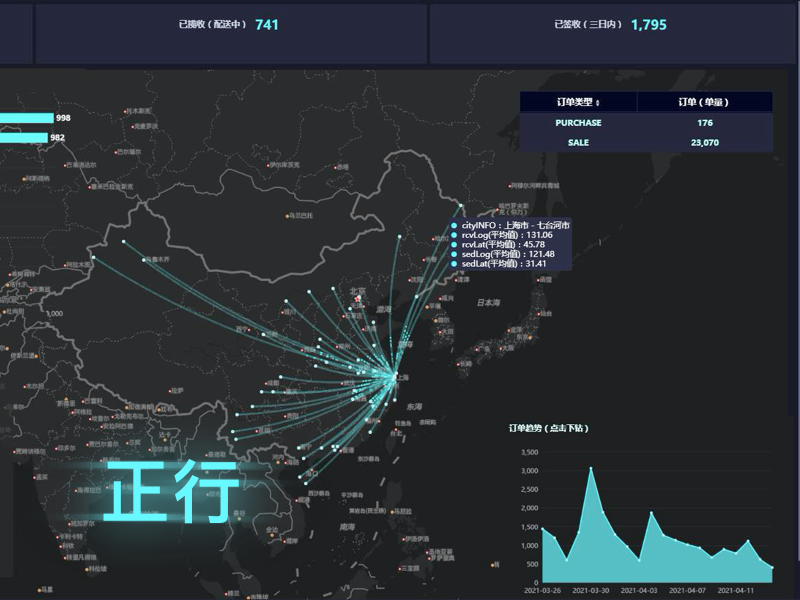Screen dimensions: 800x600
Task: Click the 乌兰巴托 city dot on map
Action: (288, 215)
